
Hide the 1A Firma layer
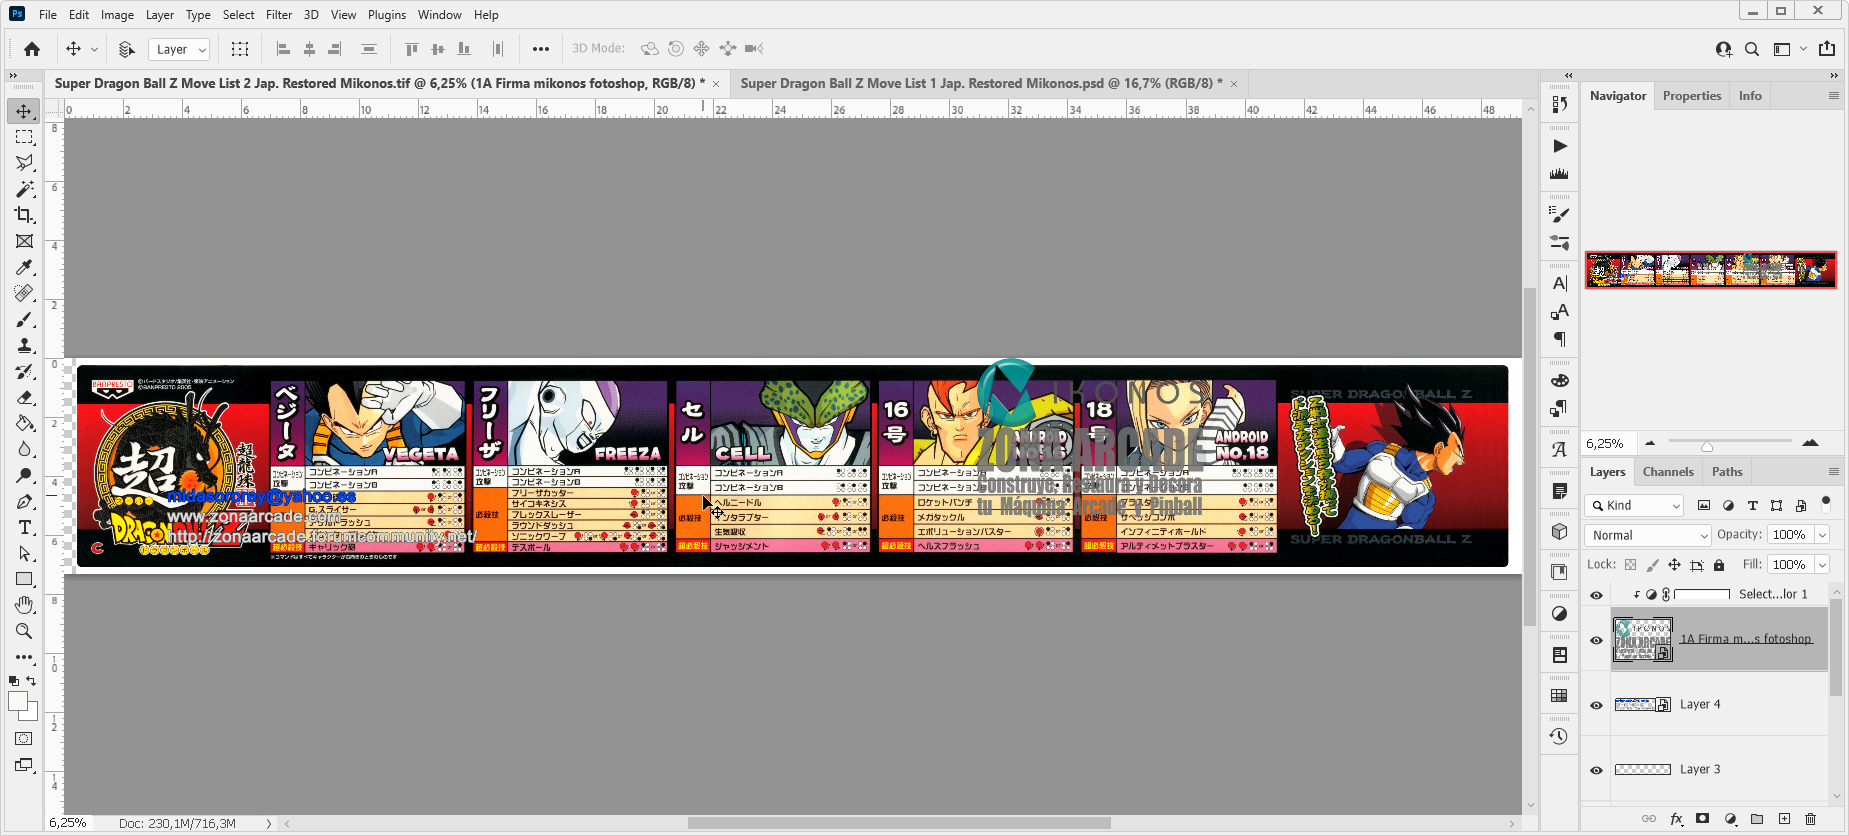[1596, 641]
